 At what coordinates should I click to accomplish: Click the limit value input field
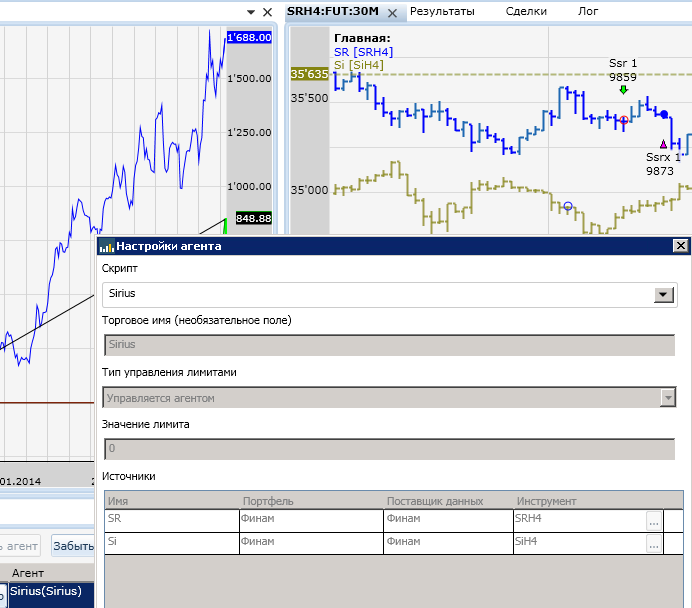click(388, 449)
